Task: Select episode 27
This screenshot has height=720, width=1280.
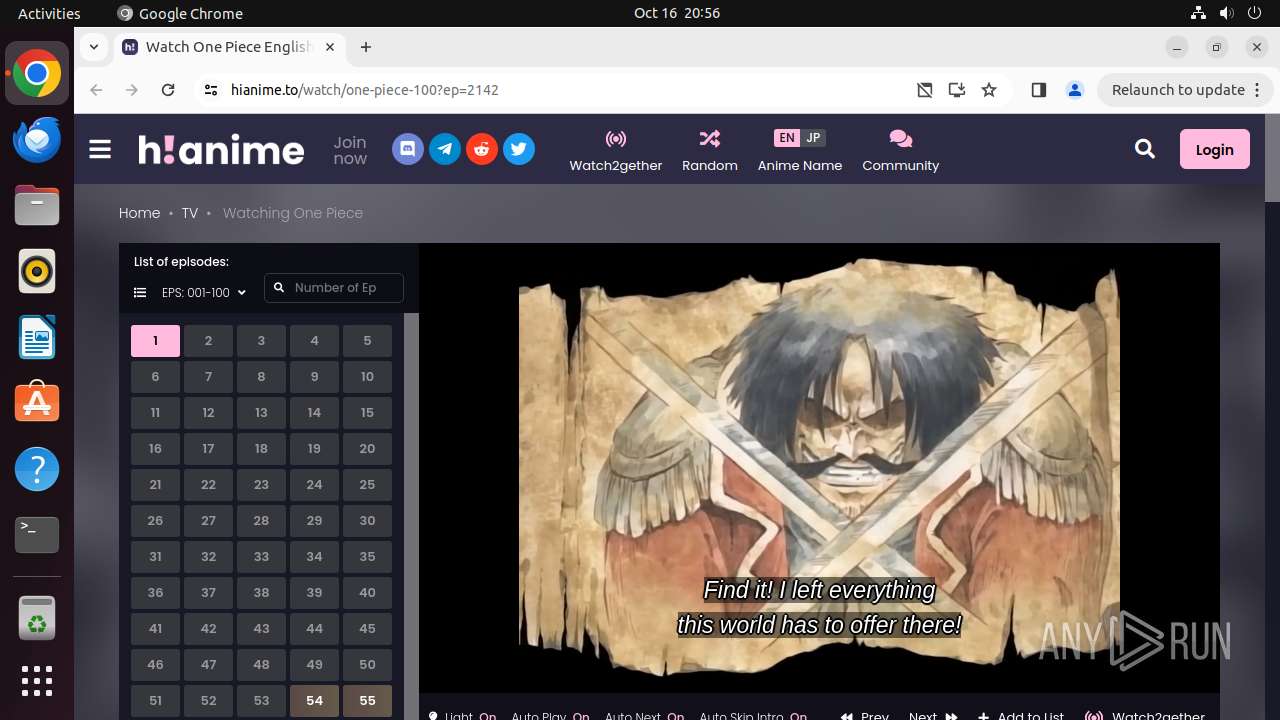Action: [208, 521]
